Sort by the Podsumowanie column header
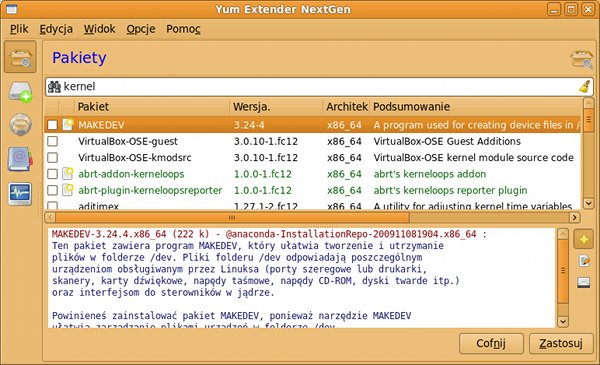Viewport: 600px width, 365px height. point(476,107)
